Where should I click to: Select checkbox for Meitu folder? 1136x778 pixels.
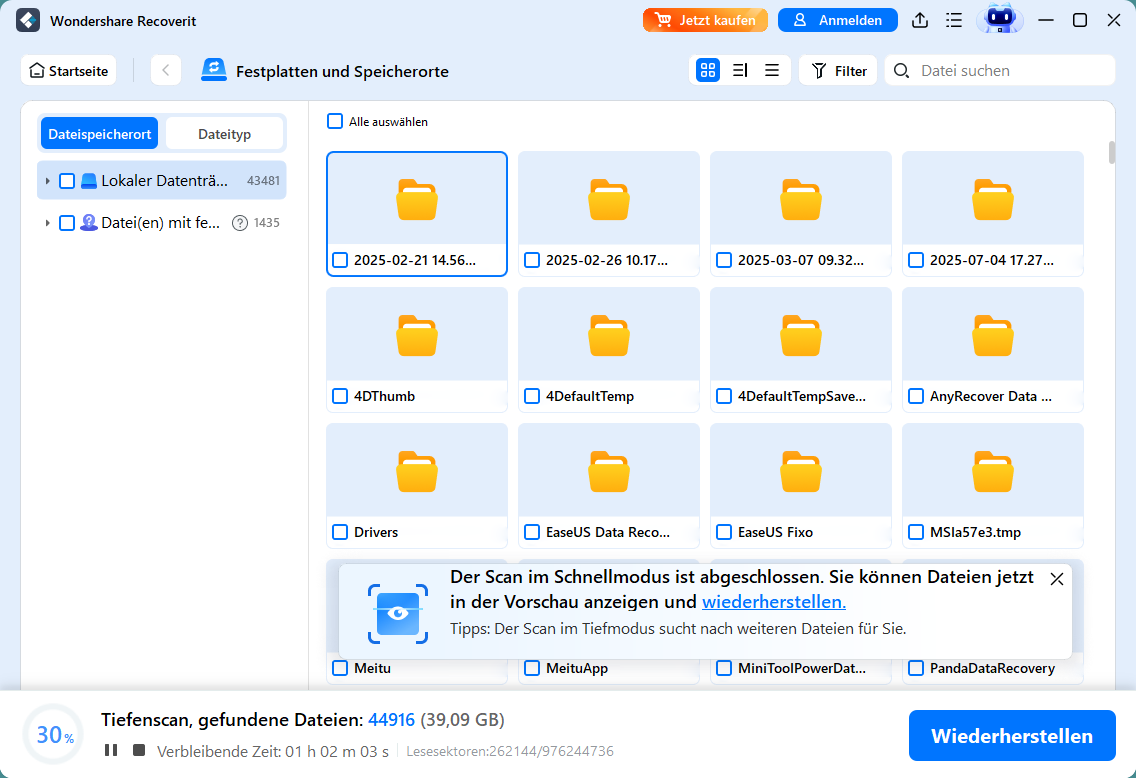pos(340,668)
